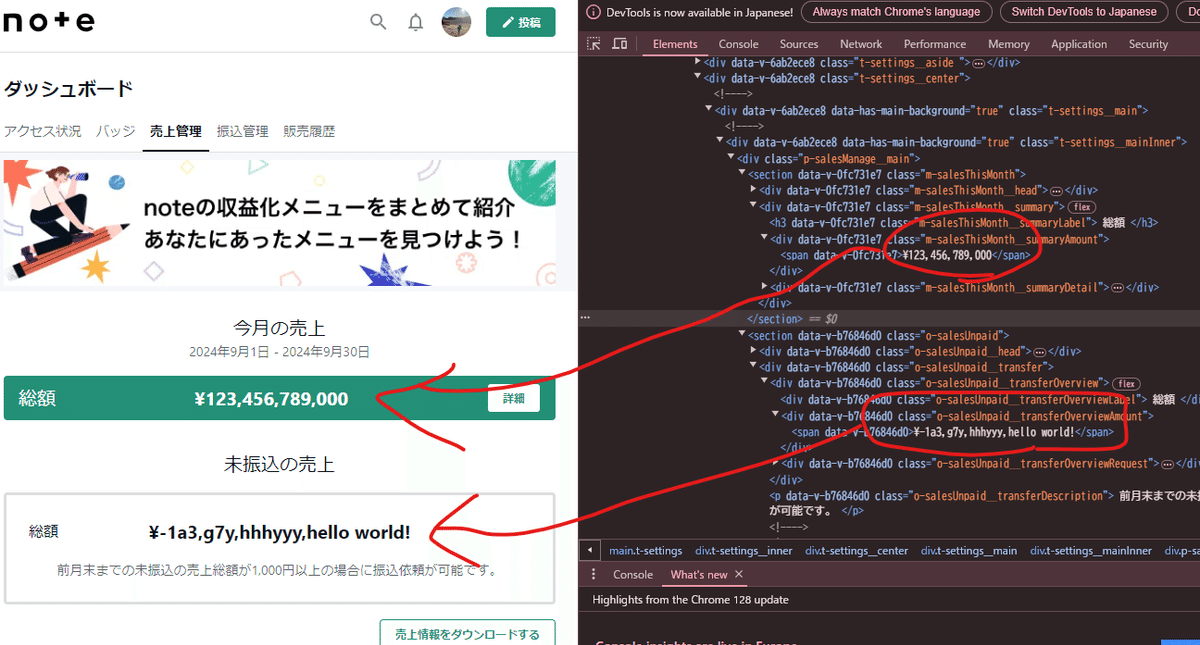Screen dimensions: 1200x645
Task: Click the 売上情報をダウンロードする button
Action: click(467, 632)
